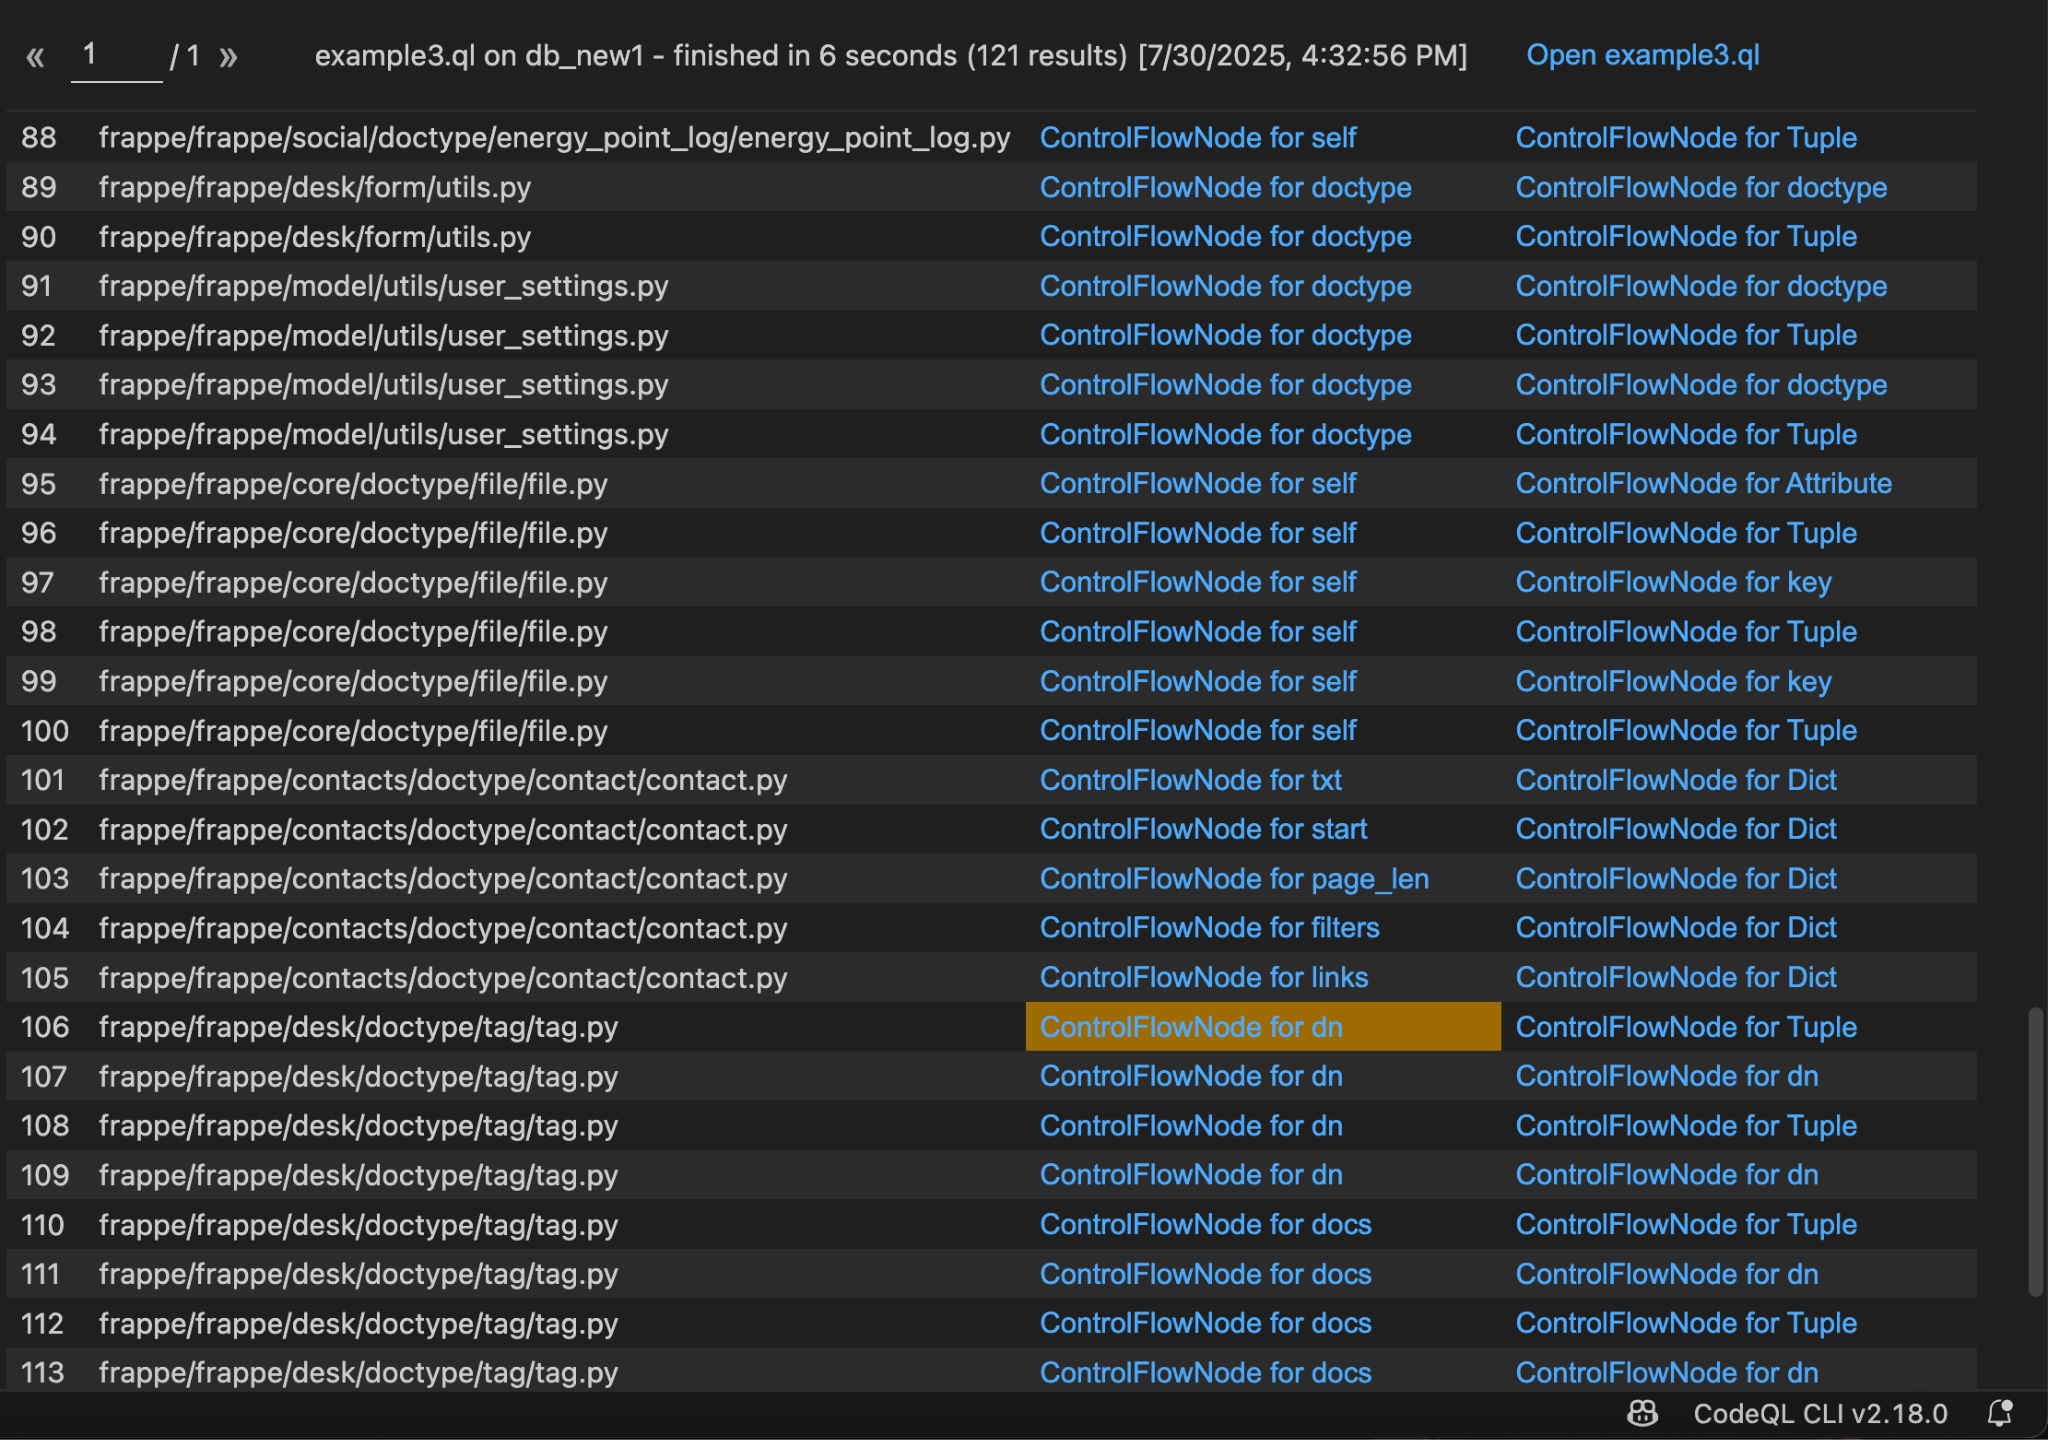Open example3.ql query file link
Viewport: 2048px width, 1440px height.
[x=1642, y=55]
